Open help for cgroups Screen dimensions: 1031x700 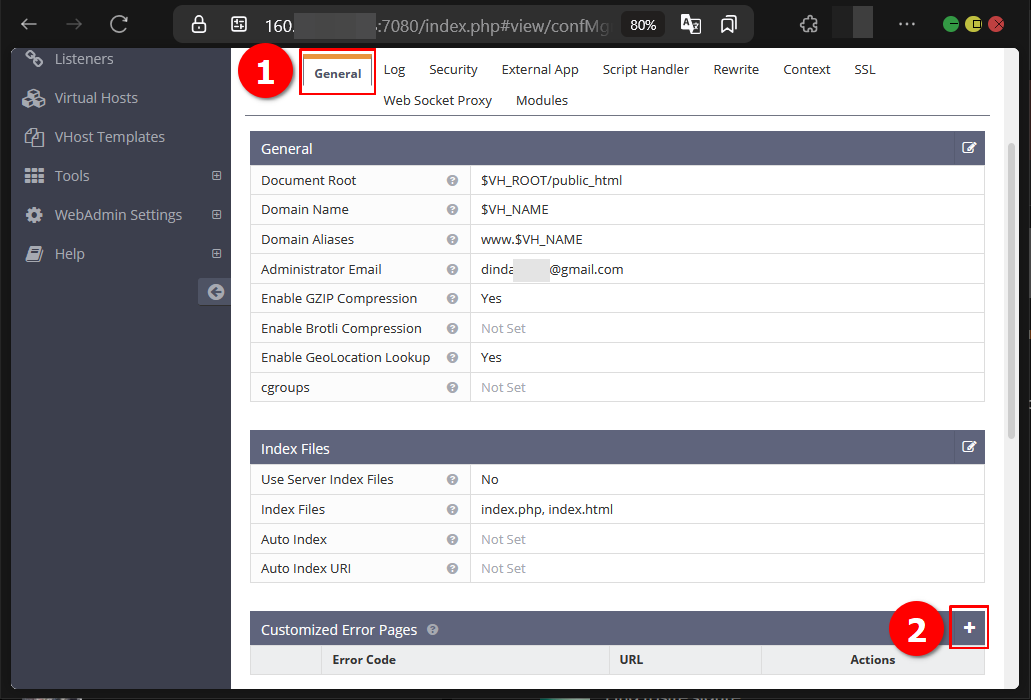coord(452,388)
